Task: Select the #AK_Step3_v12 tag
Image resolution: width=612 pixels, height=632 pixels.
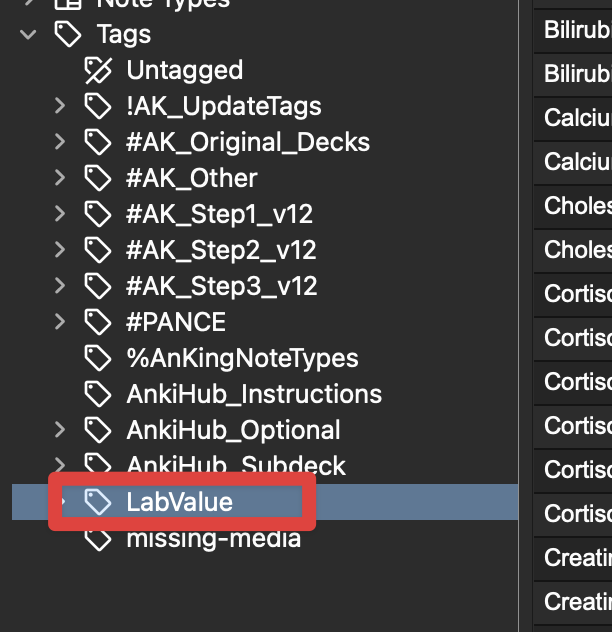Action: point(221,286)
